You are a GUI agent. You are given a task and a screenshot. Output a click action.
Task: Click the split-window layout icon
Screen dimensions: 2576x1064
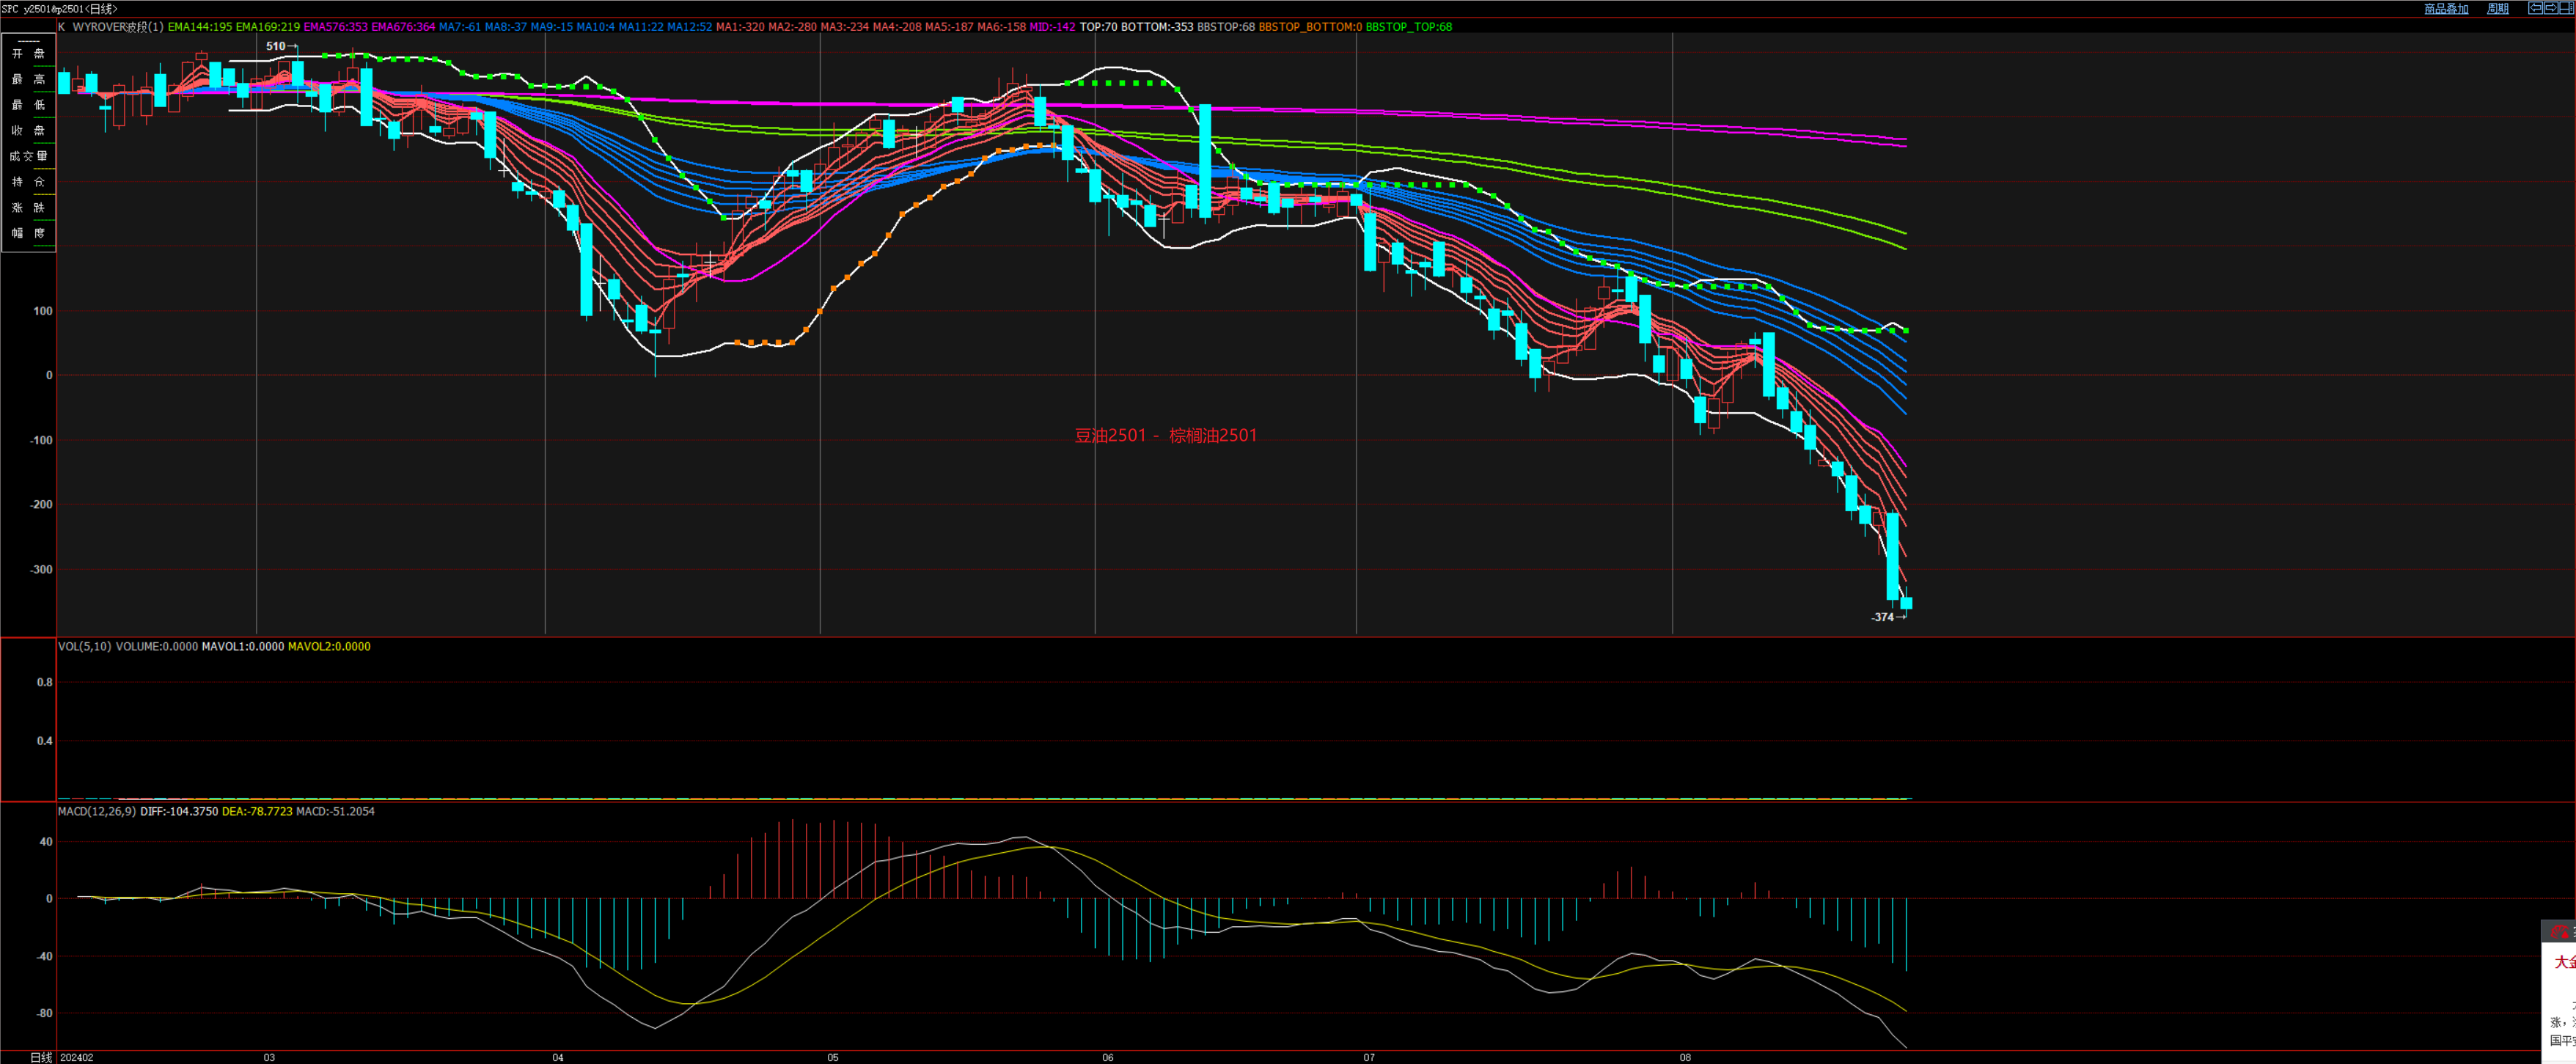pyautogui.click(x=2567, y=9)
